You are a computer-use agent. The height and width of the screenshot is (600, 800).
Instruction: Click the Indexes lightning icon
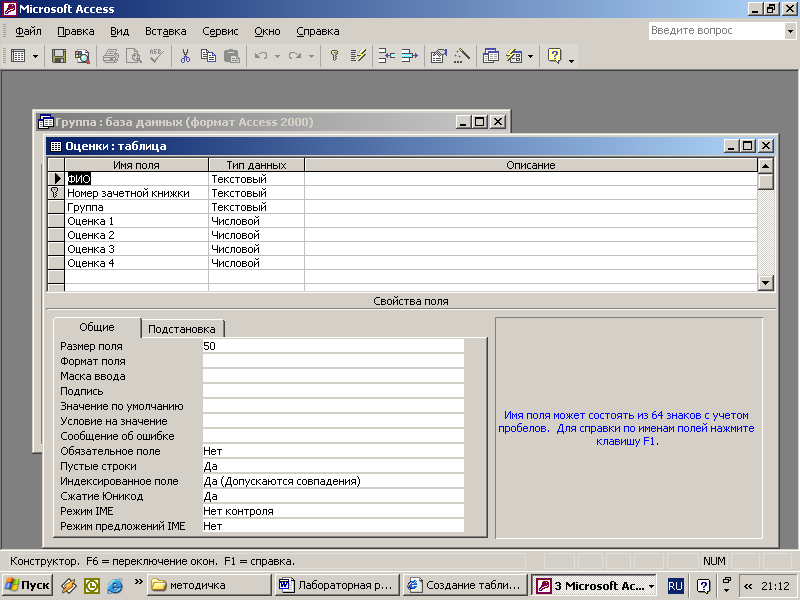(358, 56)
